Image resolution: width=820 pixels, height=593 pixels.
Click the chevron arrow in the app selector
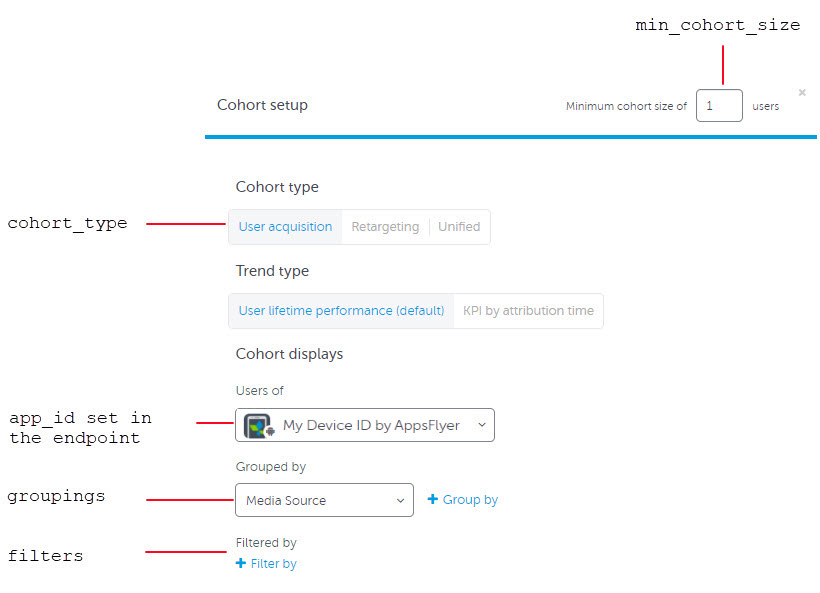point(481,425)
